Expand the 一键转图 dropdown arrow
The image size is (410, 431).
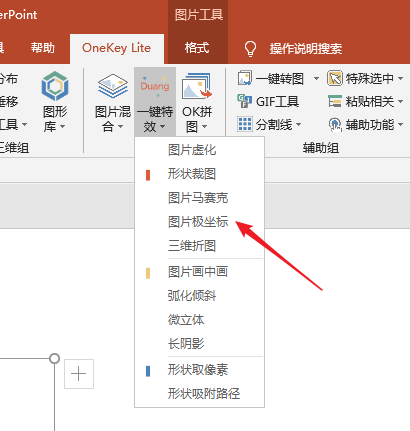click(316, 79)
